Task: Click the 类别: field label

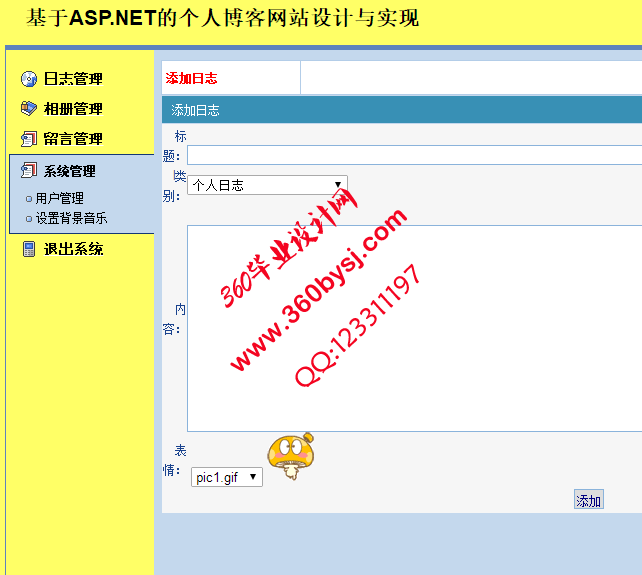Action: [174, 186]
